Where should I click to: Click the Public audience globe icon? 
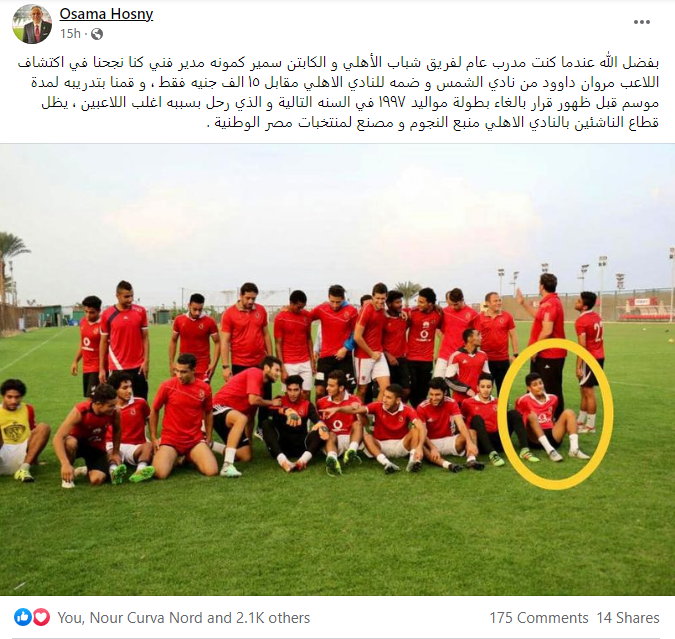pos(97,34)
